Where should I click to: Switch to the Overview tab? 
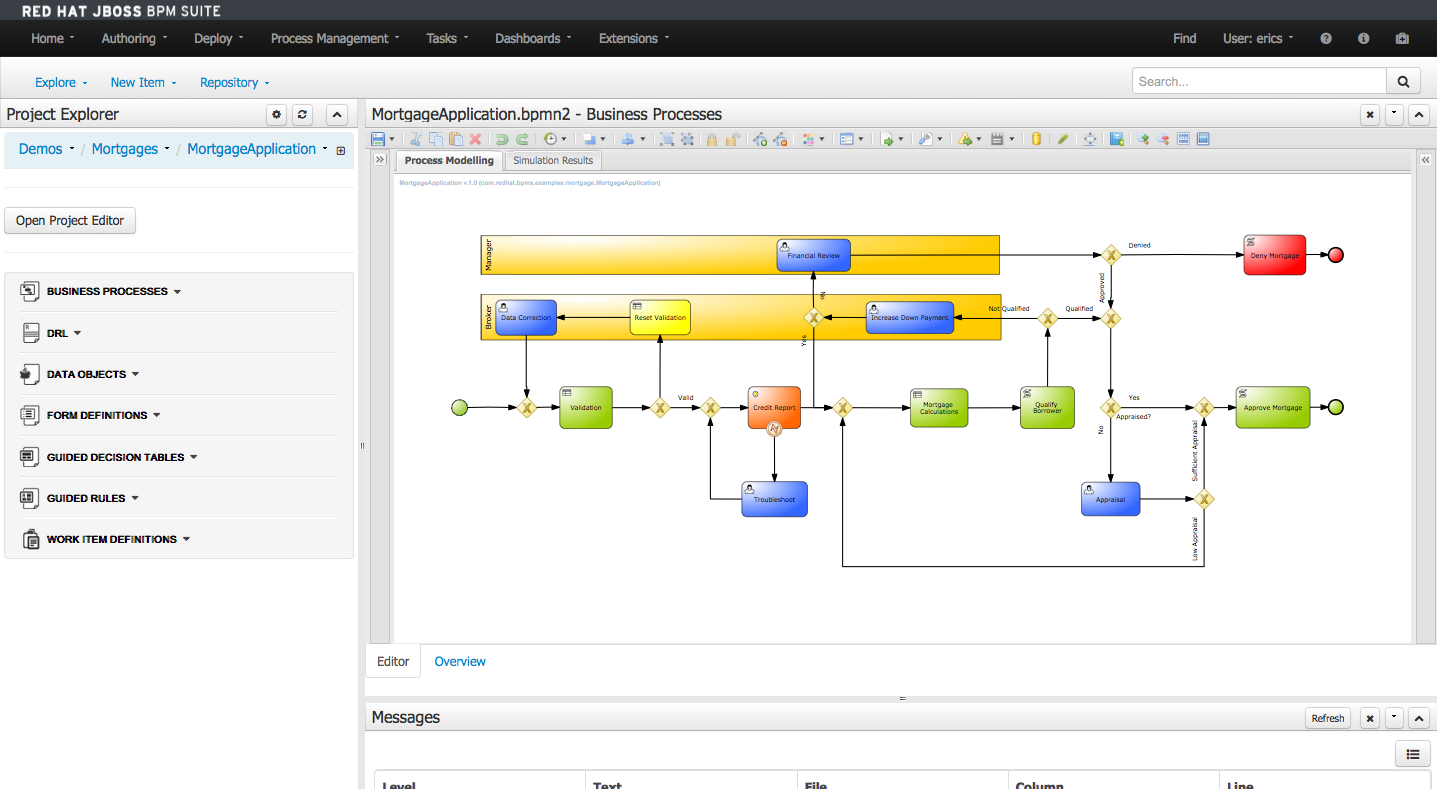click(459, 661)
